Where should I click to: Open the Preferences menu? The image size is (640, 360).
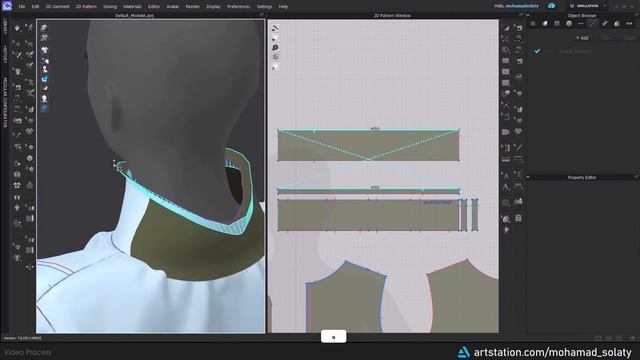[238, 7]
